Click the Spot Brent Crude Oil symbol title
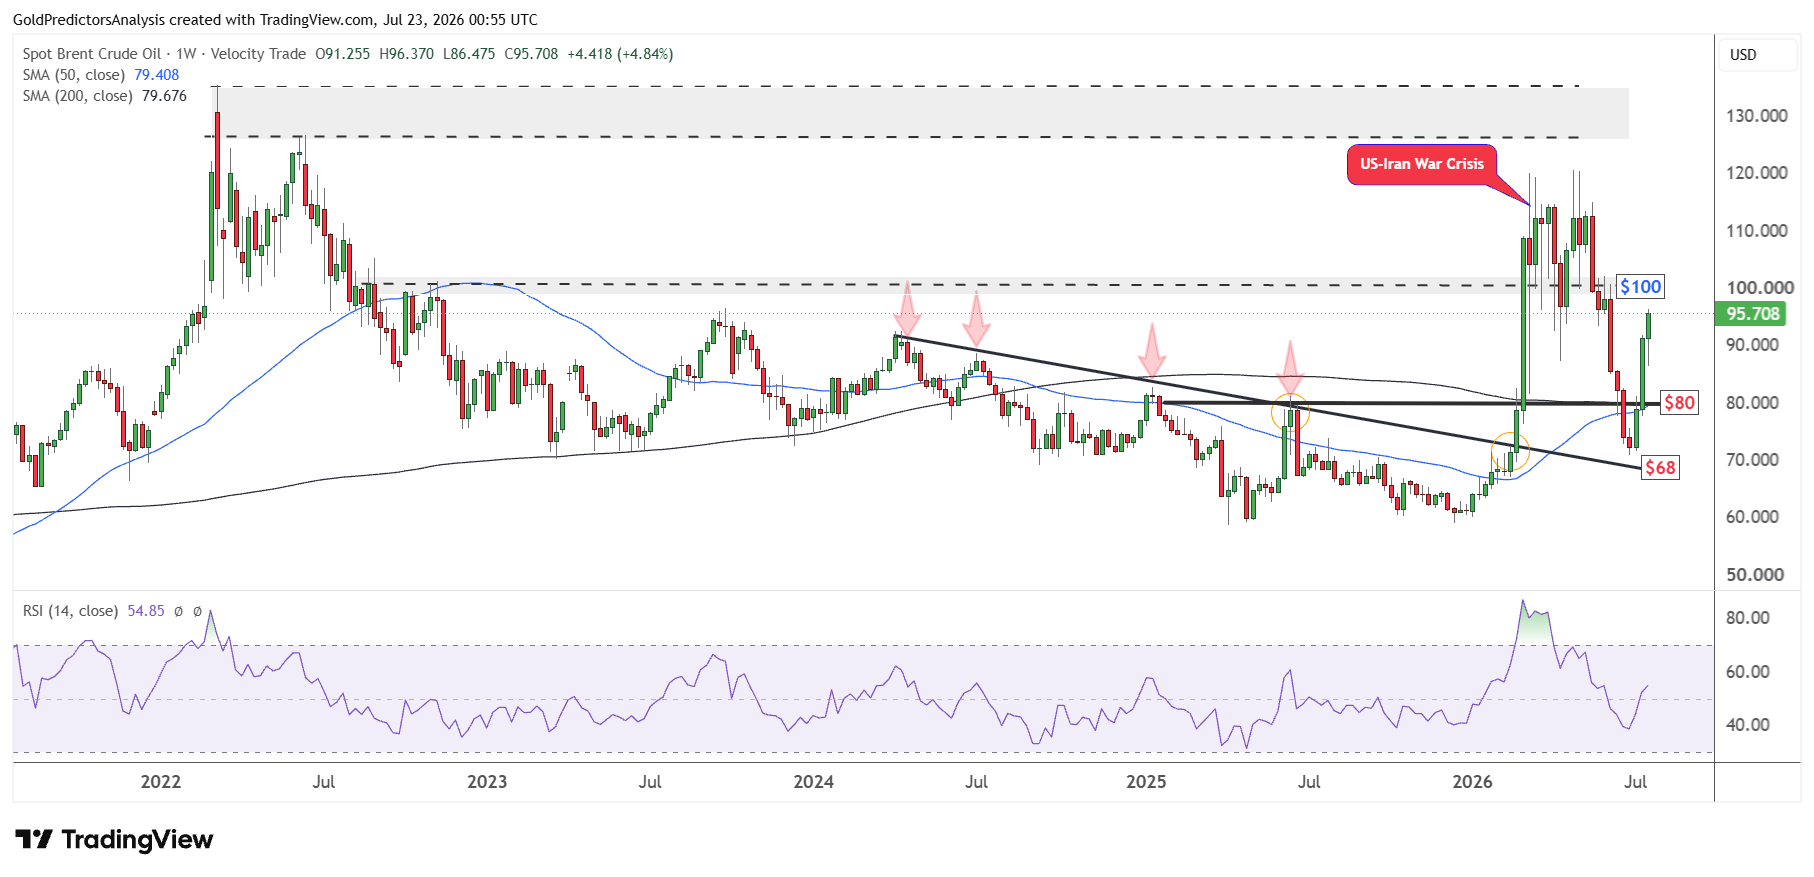 point(92,54)
